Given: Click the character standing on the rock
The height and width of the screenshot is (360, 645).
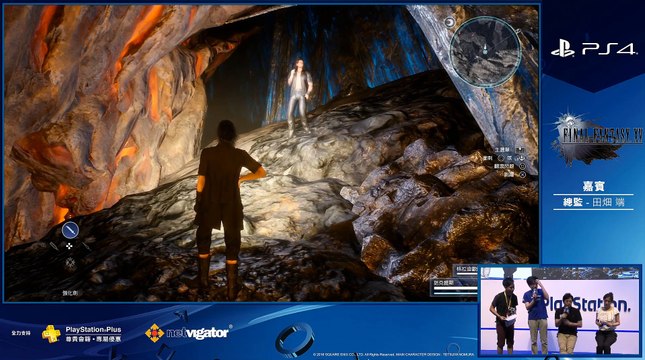Looking at the screenshot, I should pyautogui.click(x=299, y=97).
